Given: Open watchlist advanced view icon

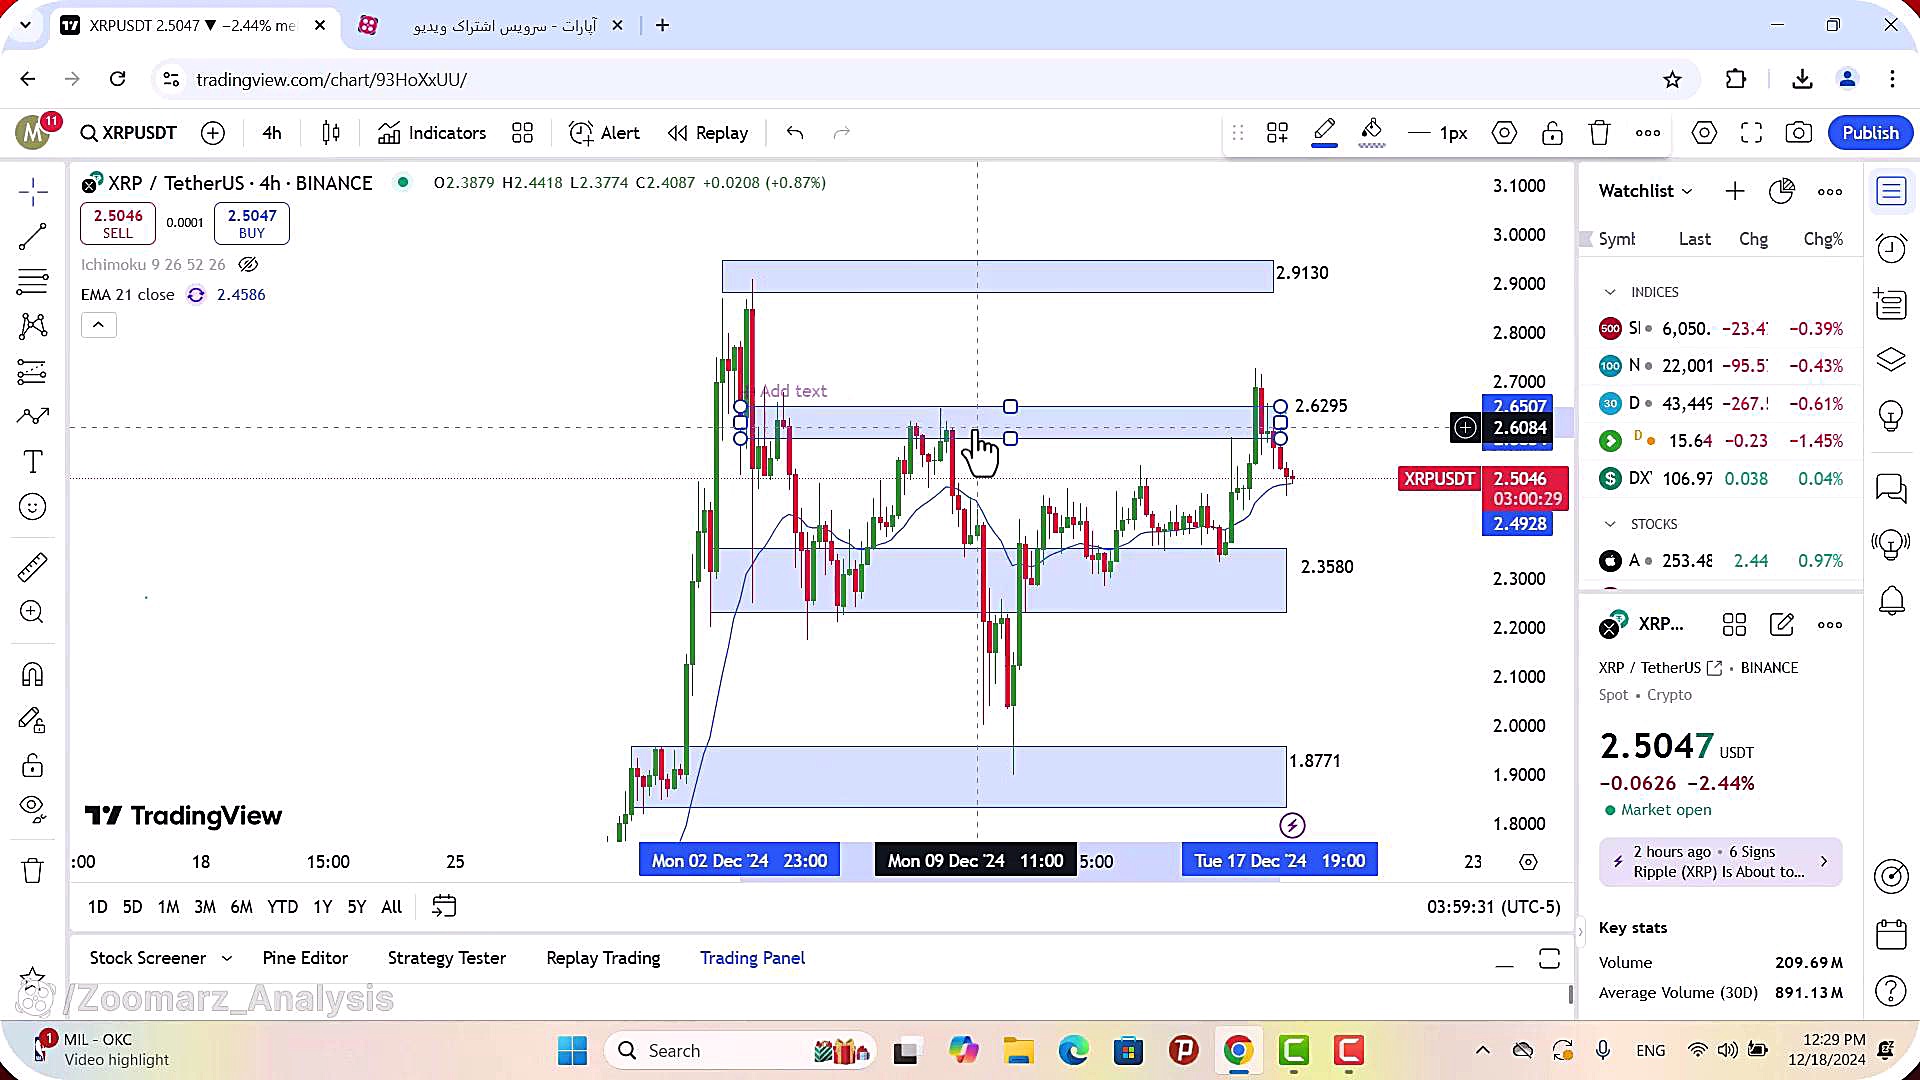Looking at the screenshot, I should [1782, 191].
